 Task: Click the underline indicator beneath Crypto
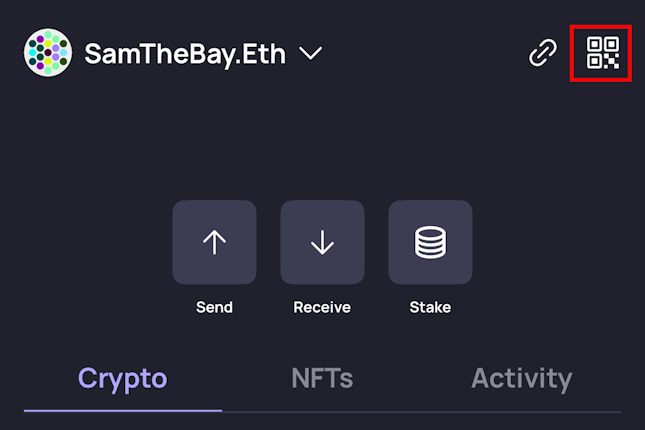click(x=123, y=410)
